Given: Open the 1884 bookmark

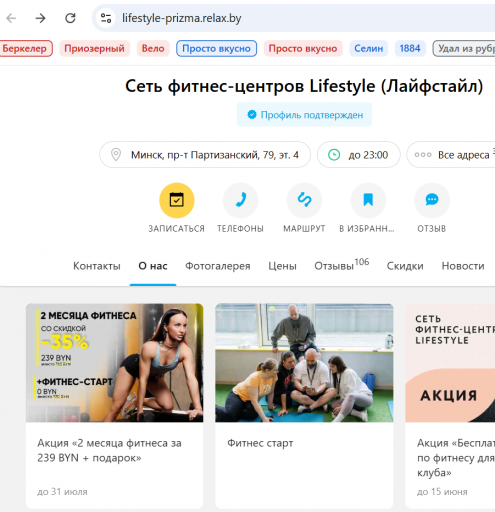Looking at the screenshot, I should (x=410, y=49).
